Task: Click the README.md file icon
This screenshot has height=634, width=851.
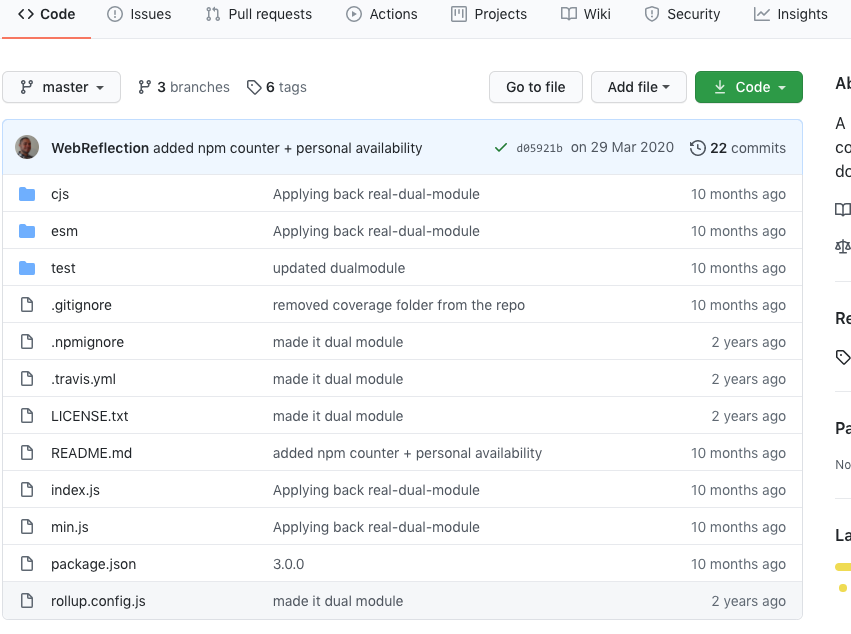Action: [26, 453]
